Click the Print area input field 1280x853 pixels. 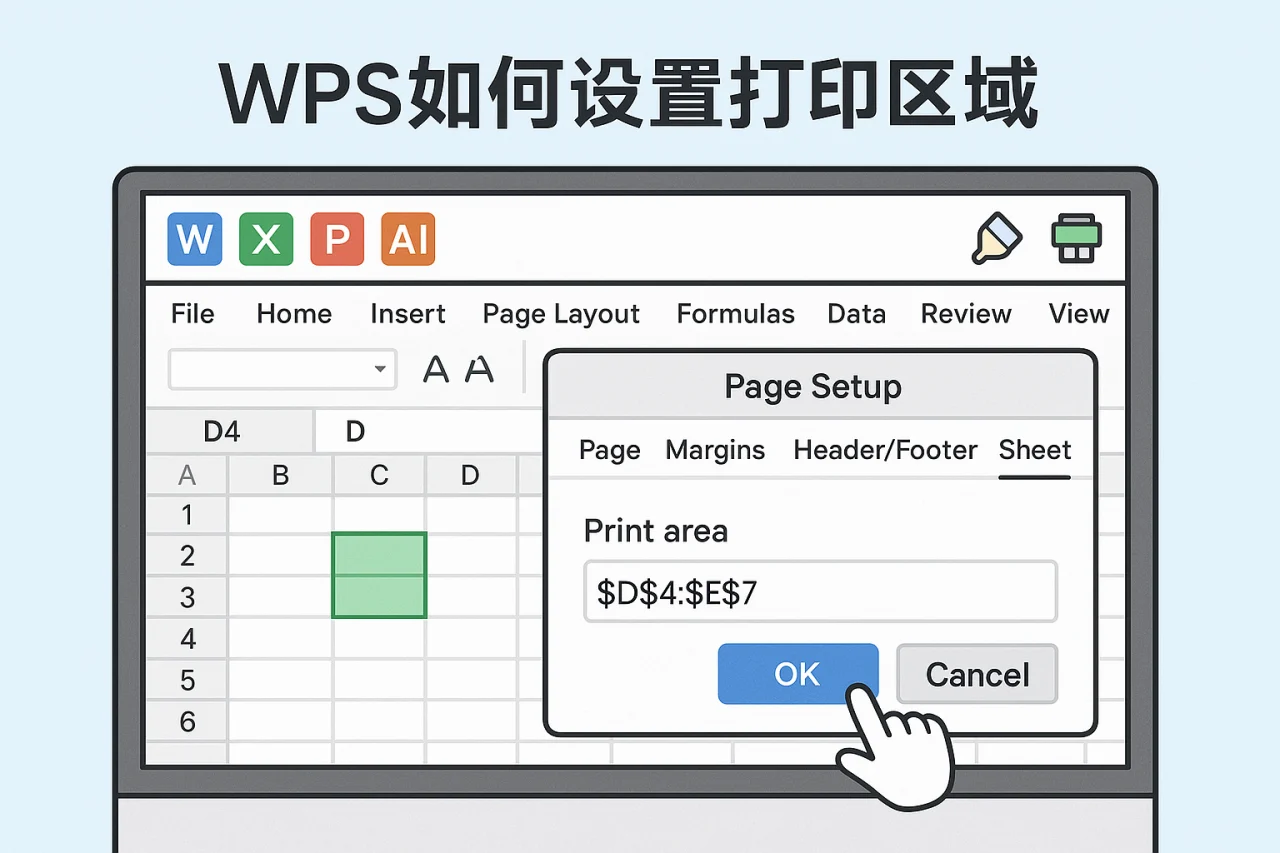coord(820,591)
